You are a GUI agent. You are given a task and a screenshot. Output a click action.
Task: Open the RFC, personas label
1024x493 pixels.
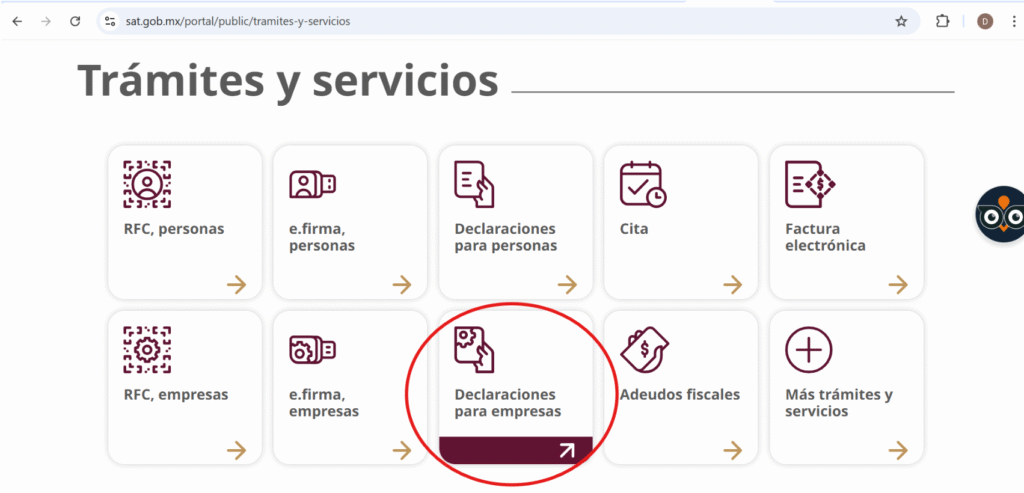tap(174, 229)
